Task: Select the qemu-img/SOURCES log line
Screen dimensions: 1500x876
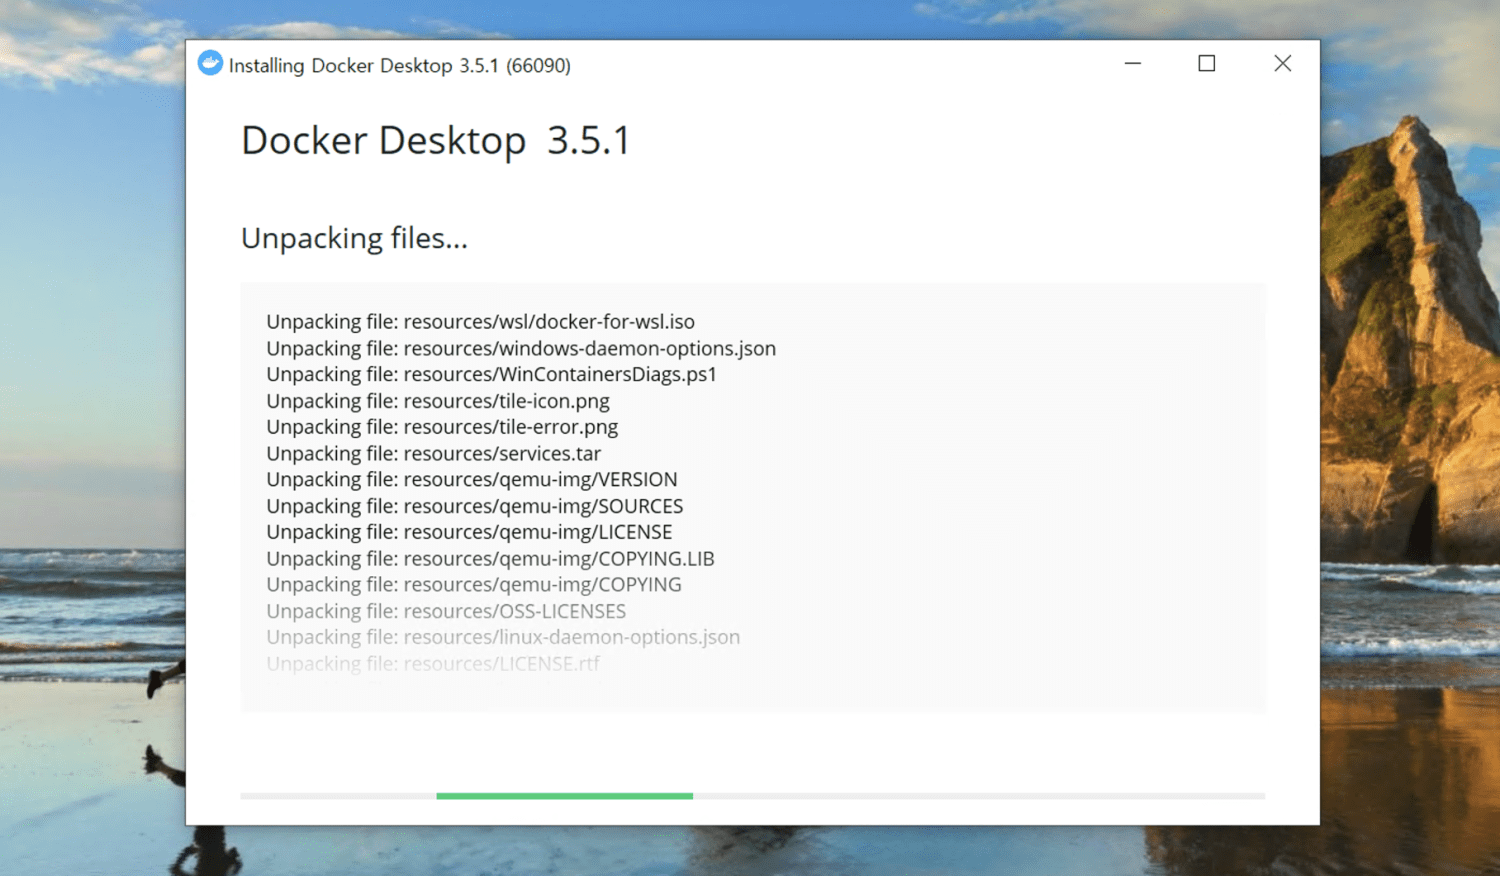Action: click(x=475, y=506)
